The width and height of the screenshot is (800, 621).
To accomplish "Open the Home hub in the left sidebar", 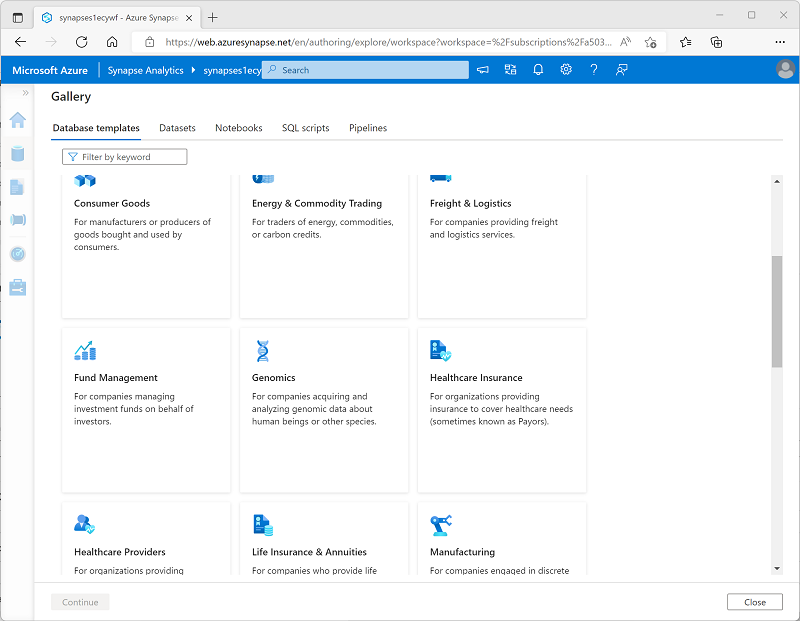I will [17, 120].
